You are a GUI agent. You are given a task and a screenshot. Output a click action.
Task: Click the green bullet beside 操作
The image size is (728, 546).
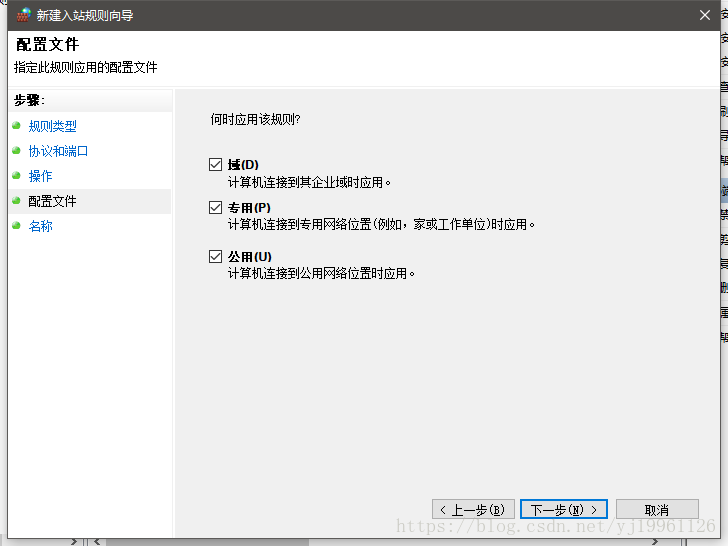click(x=16, y=176)
